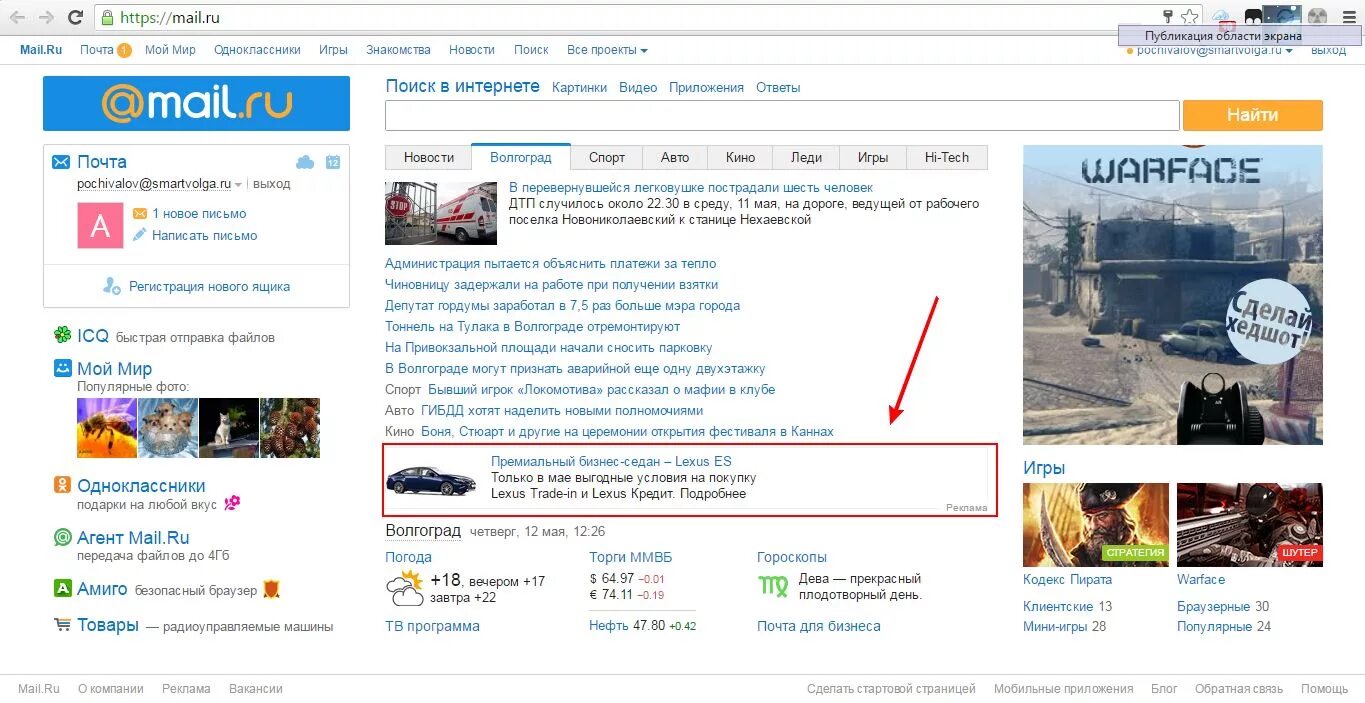Switch to the Спорт news tab
1365x703 pixels.
click(x=606, y=157)
